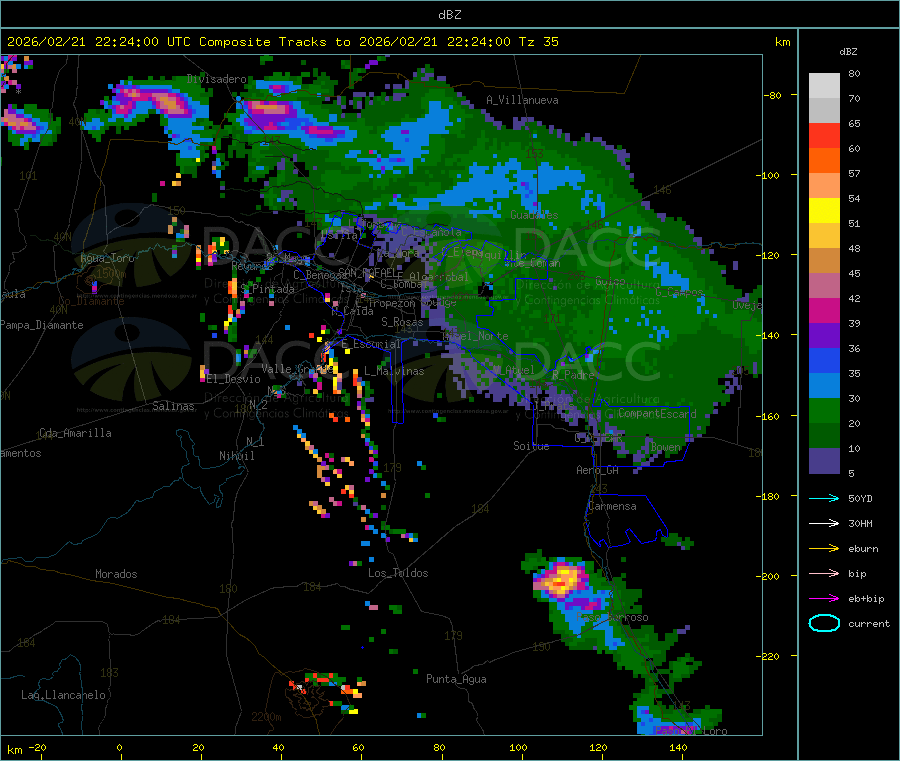Click the dBZ heading above the color scale
The height and width of the screenshot is (761, 900).
pyautogui.click(x=848, y=52)
